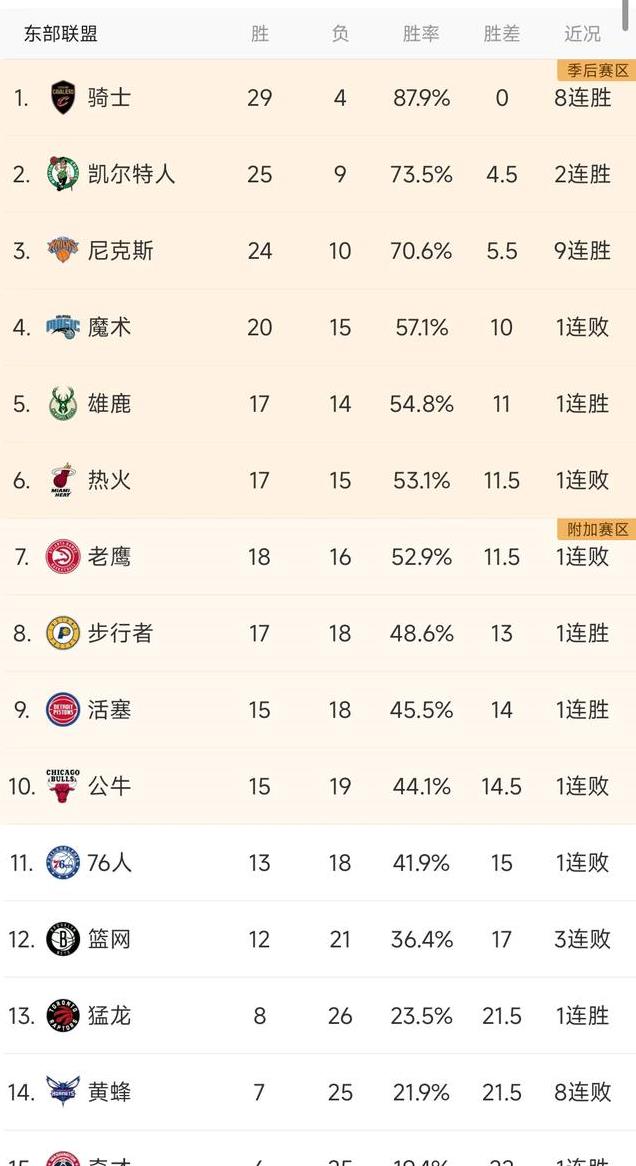636x1166 pixels.
Task: Tap the Brooklyn Nets logo
Action: [x=63, y=939]
